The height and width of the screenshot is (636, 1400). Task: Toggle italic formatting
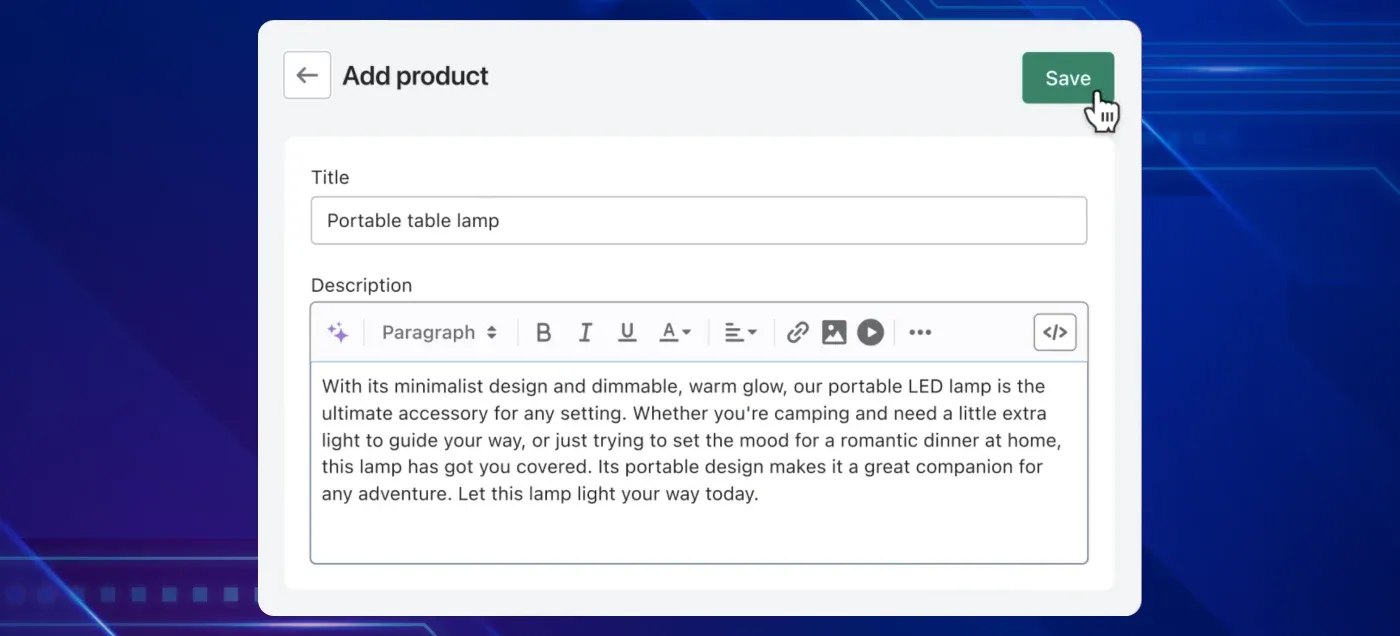[586, 333]
